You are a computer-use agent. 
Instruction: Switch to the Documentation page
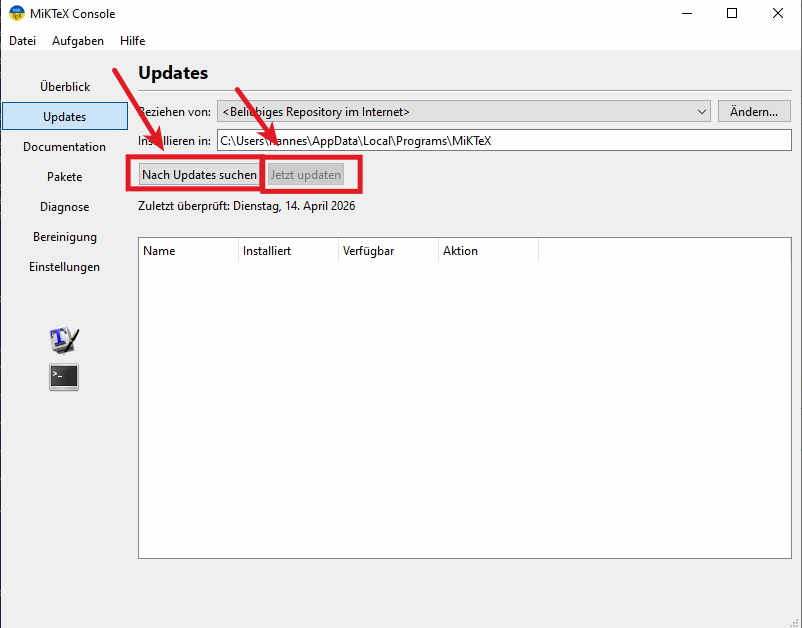tap(65, 147)
